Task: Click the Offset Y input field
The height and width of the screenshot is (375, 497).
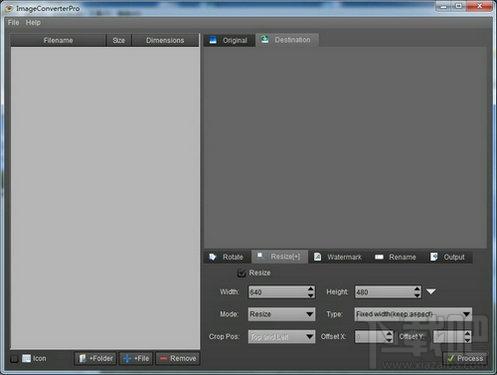Action: point(448,337)
